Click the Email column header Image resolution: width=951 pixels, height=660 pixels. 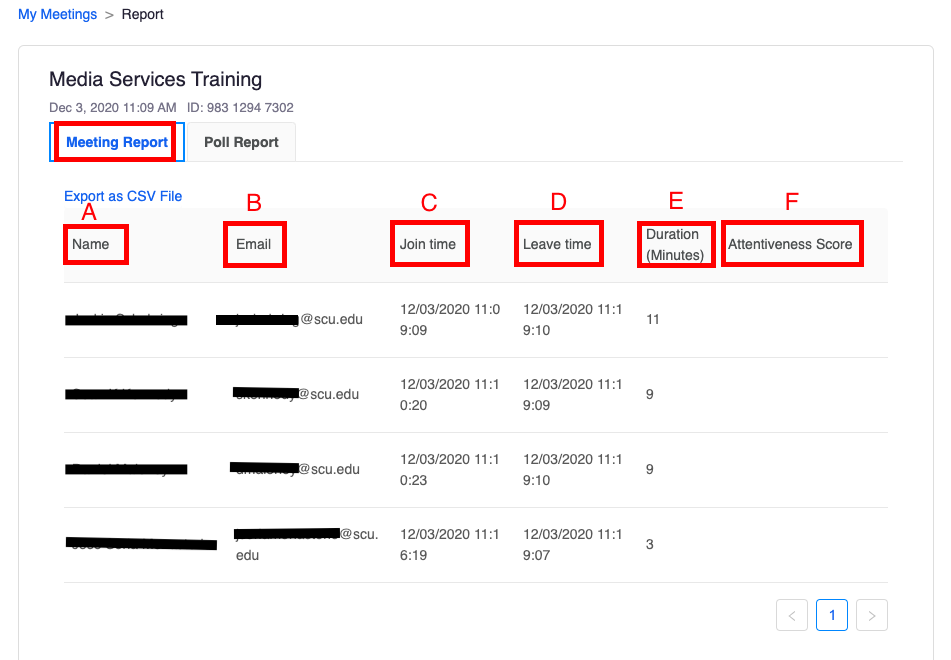[254, 244]
